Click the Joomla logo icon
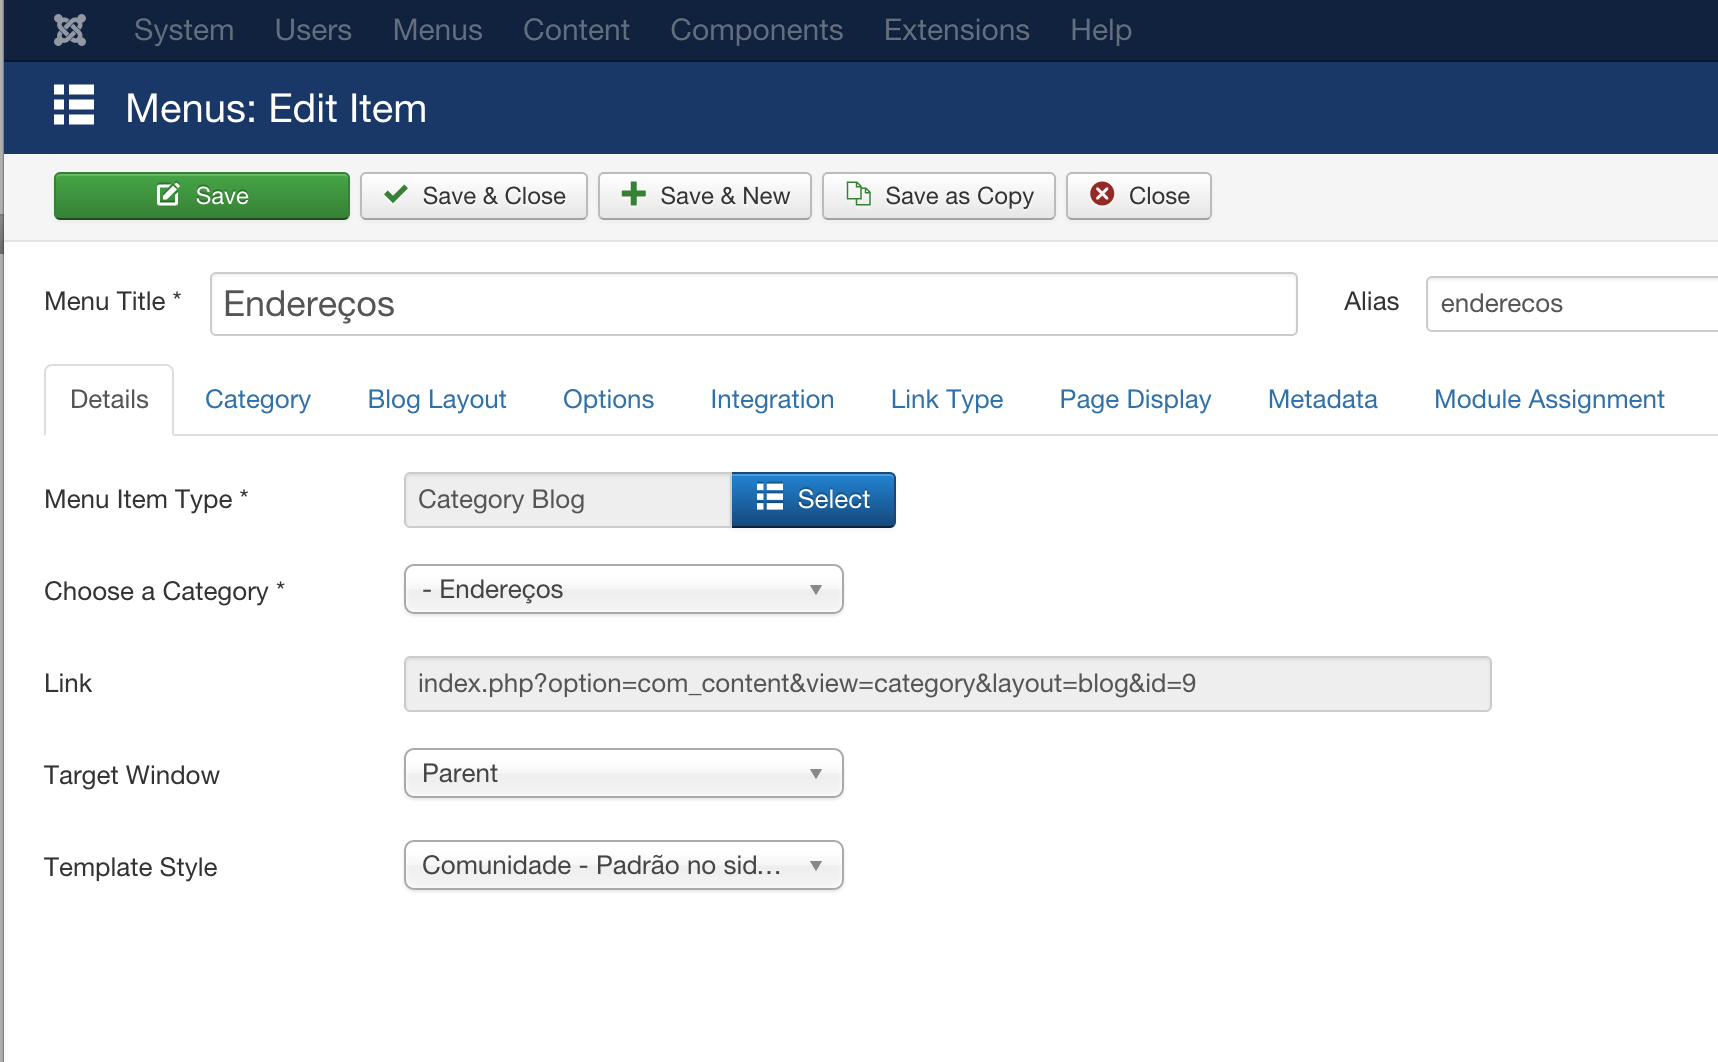 tap(70, 30)
